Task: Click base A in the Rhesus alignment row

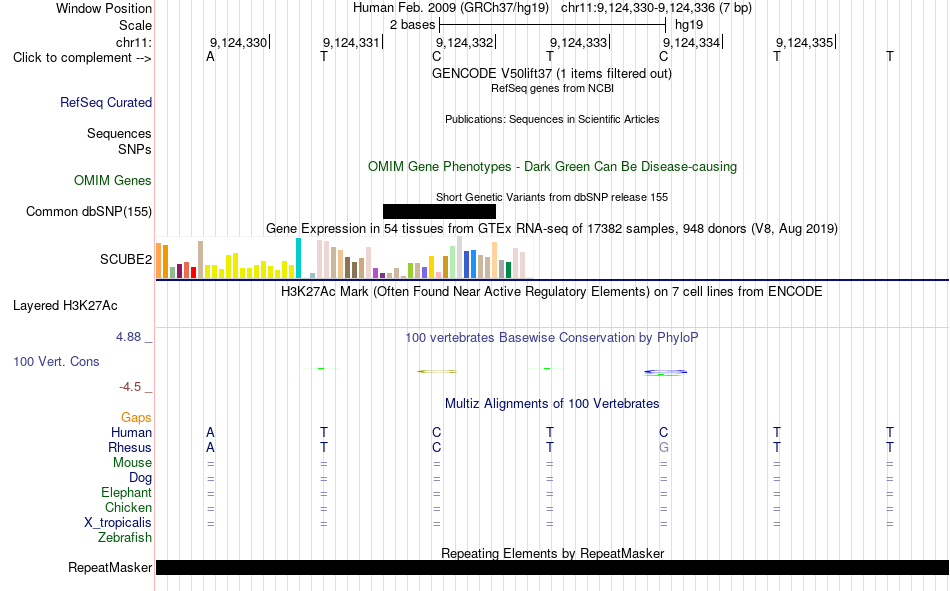Action: (210, 447)
